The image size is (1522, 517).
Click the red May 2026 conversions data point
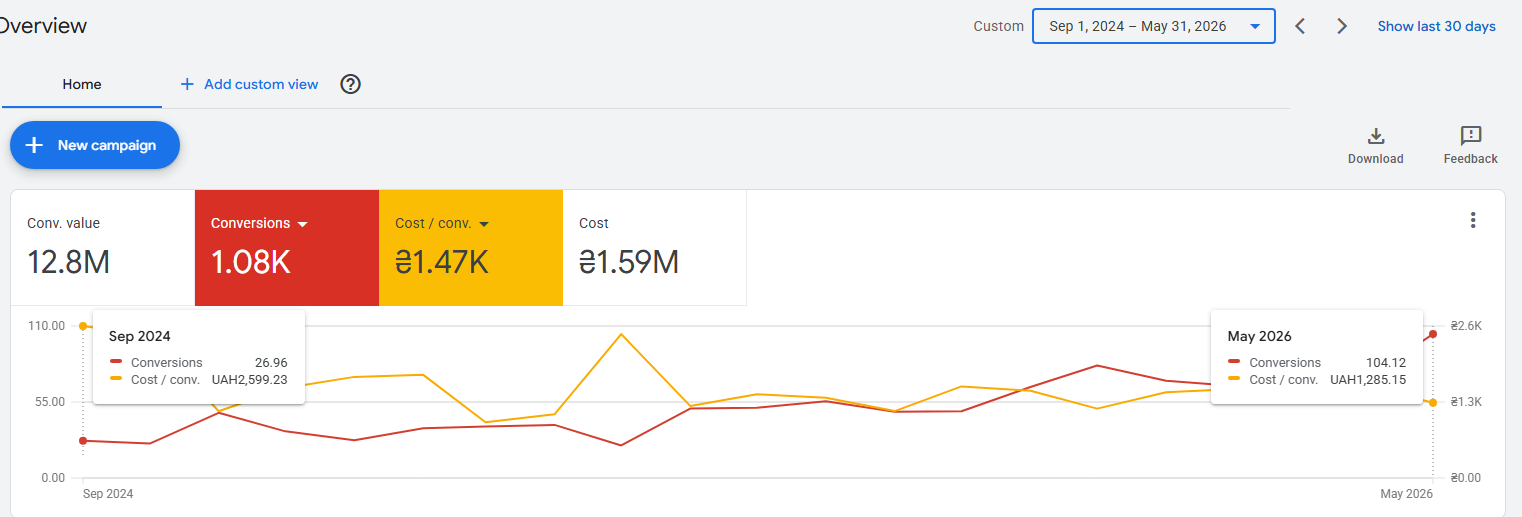pos(1433,334)
